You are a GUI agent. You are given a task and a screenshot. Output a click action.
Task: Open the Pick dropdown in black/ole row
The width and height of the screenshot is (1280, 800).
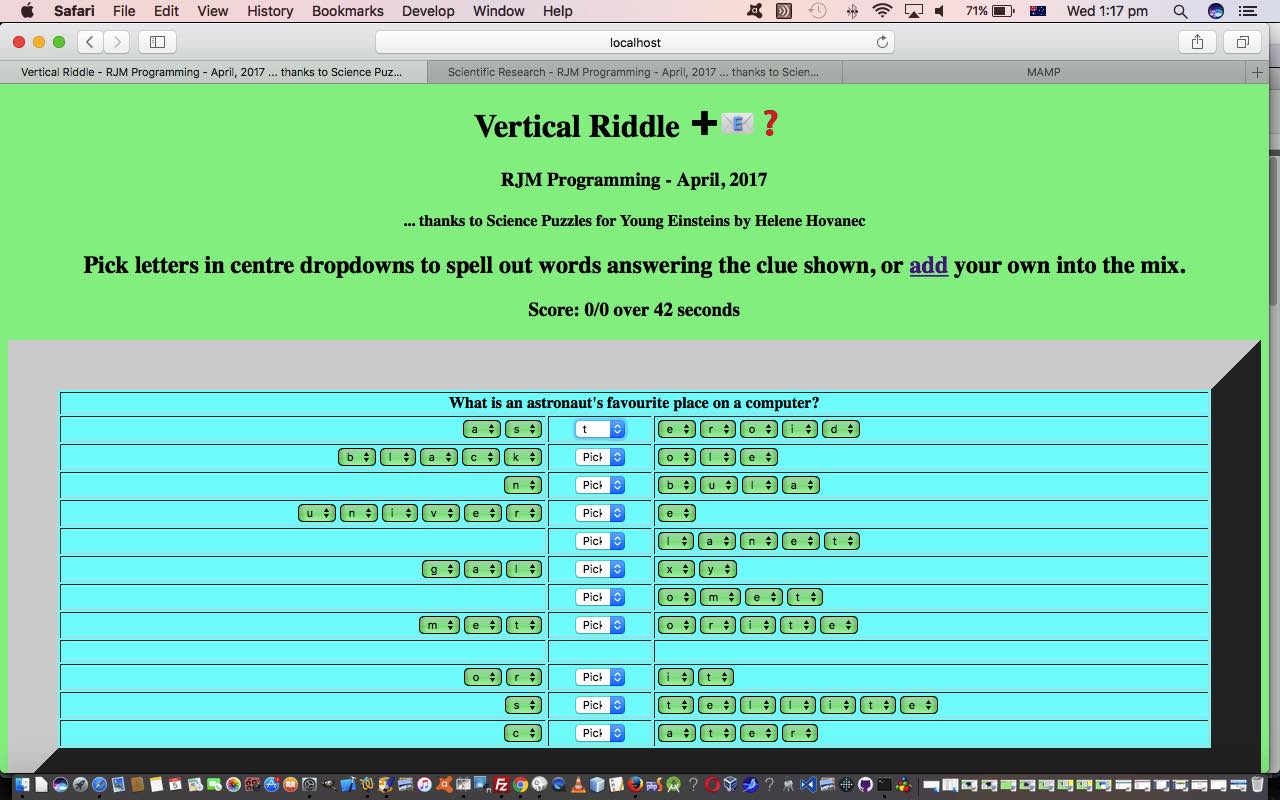(600, 457)
